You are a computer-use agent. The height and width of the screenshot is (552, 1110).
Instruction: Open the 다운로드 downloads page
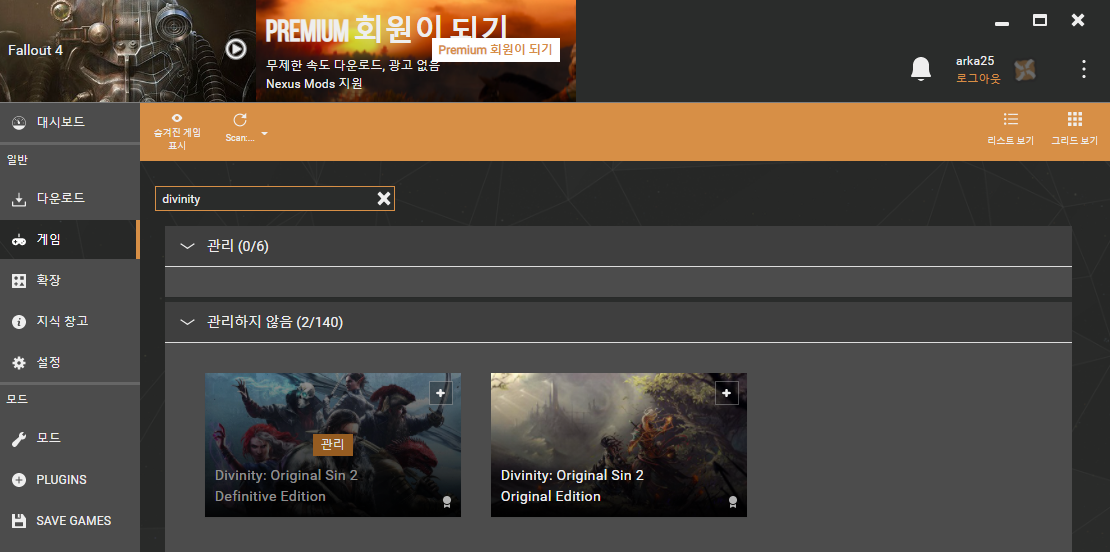(x=69, y=199)
